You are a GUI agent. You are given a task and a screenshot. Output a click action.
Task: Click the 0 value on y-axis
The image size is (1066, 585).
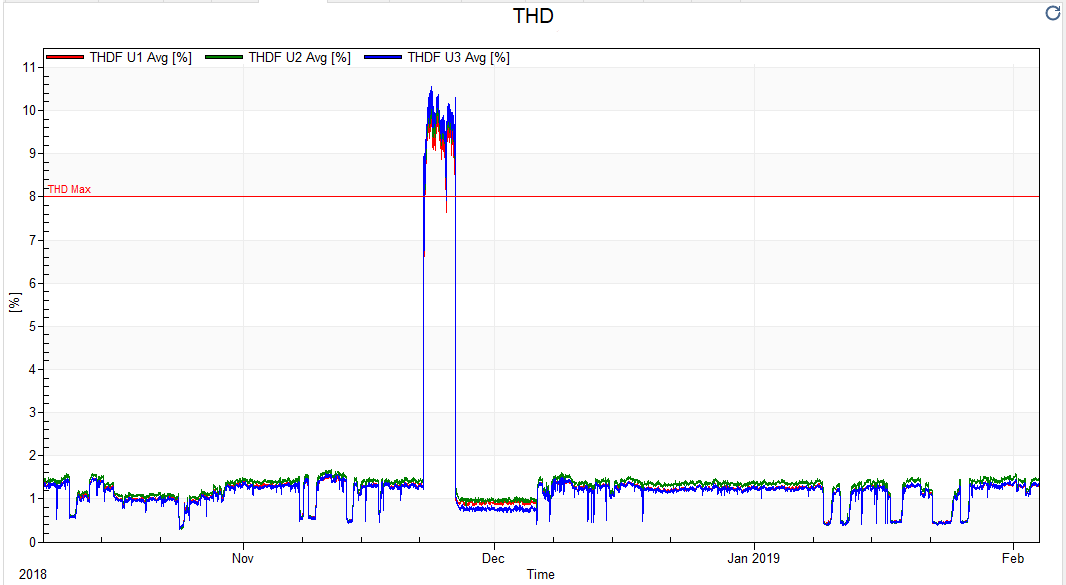coord(33,542)
